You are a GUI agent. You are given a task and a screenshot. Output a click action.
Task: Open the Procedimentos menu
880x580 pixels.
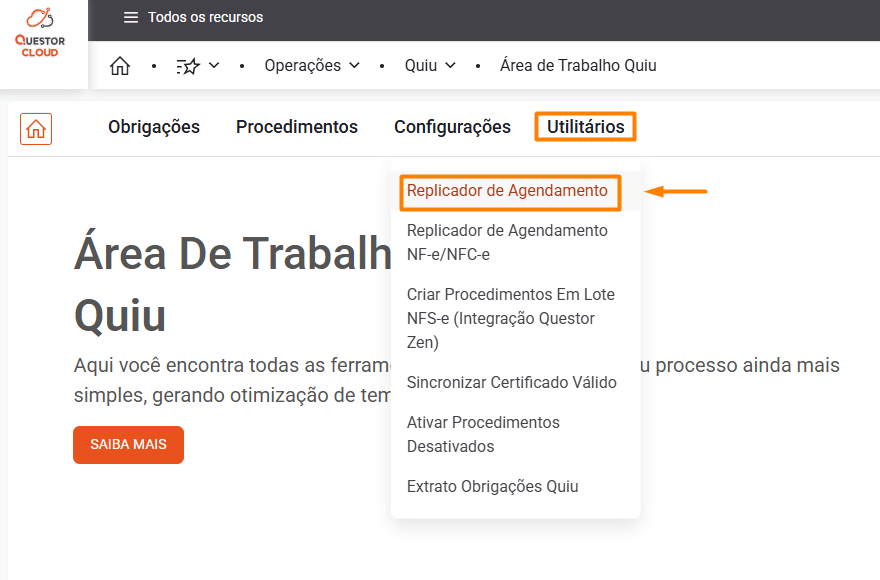click(297, 127)
